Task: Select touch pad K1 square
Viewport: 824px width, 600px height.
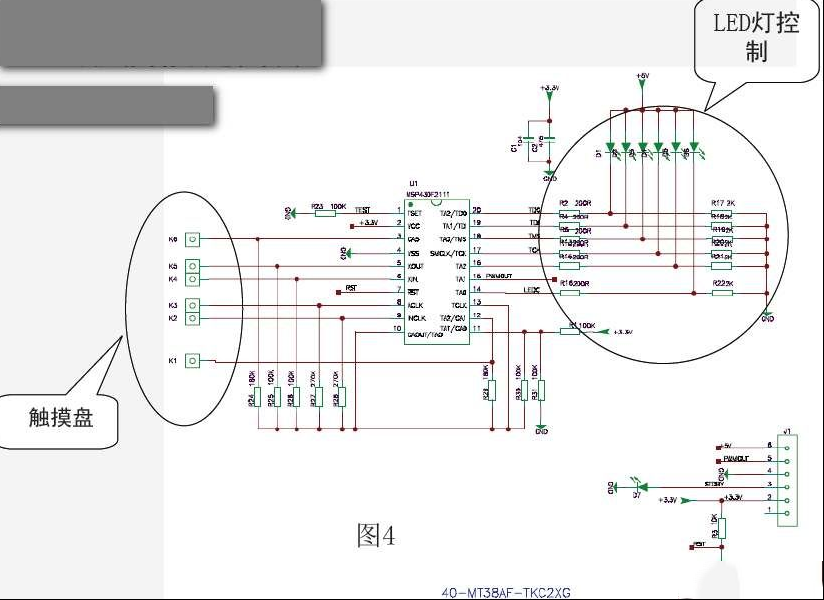Action: tap(193, 361)
